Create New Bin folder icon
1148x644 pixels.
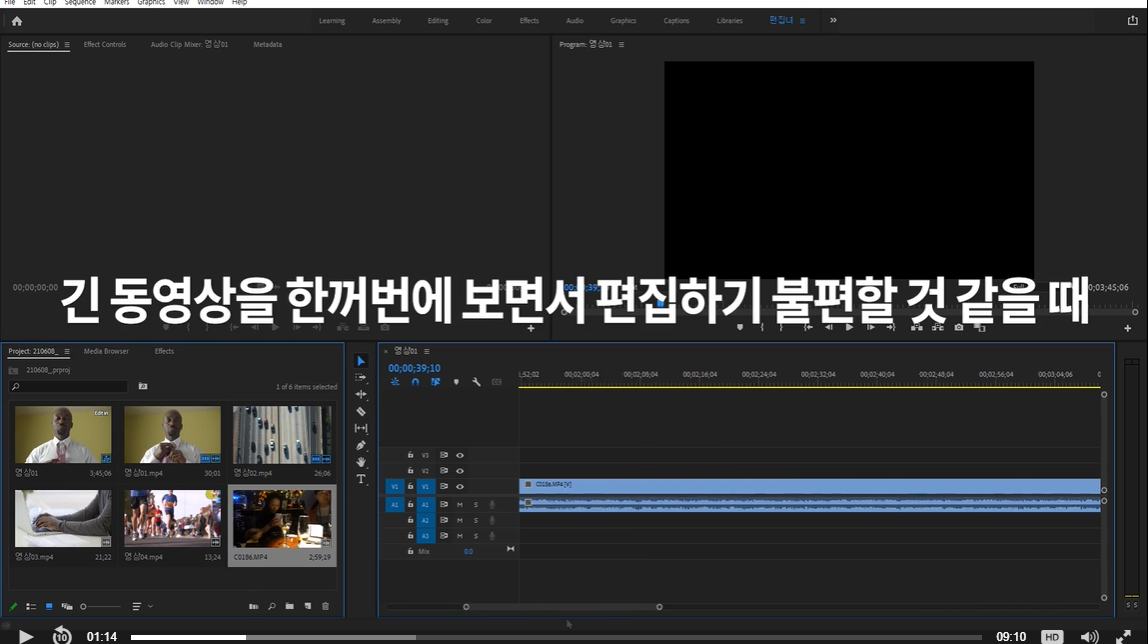pos(289,606)
